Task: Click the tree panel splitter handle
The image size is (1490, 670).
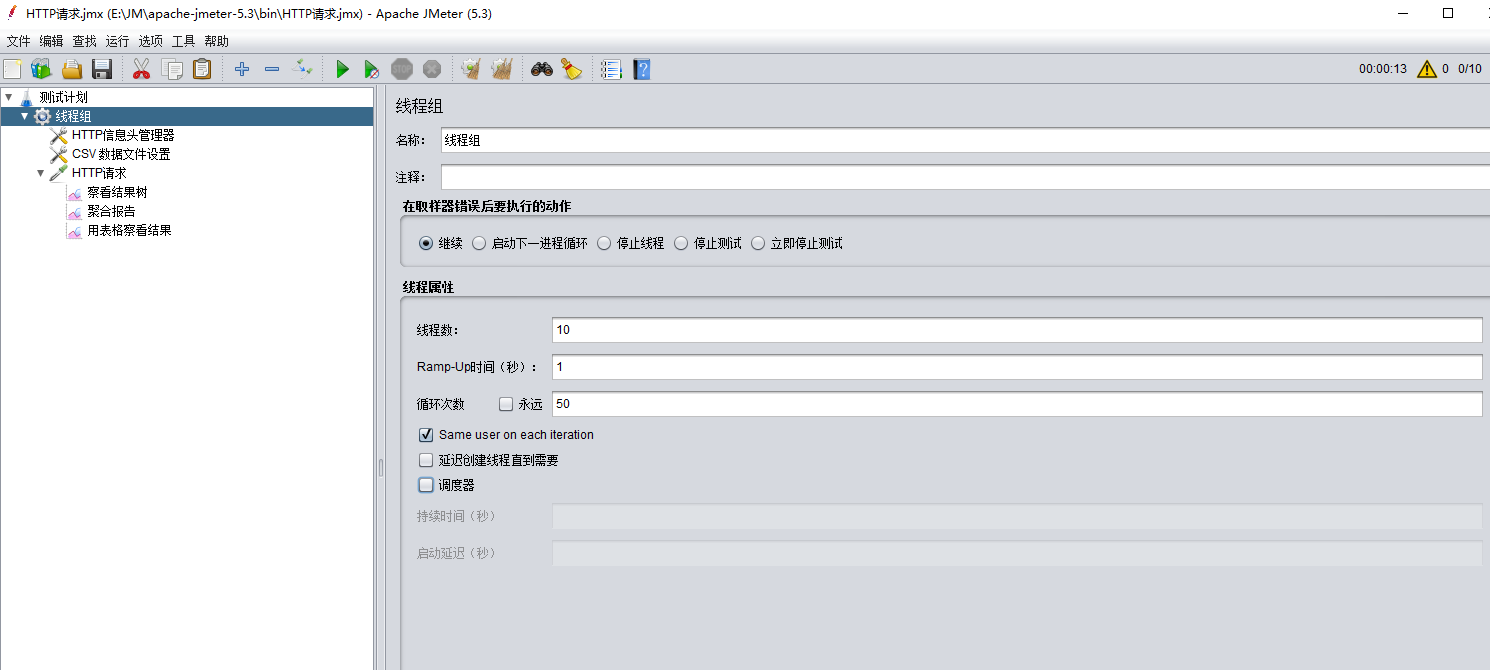Action: click(x=380, y=467)
